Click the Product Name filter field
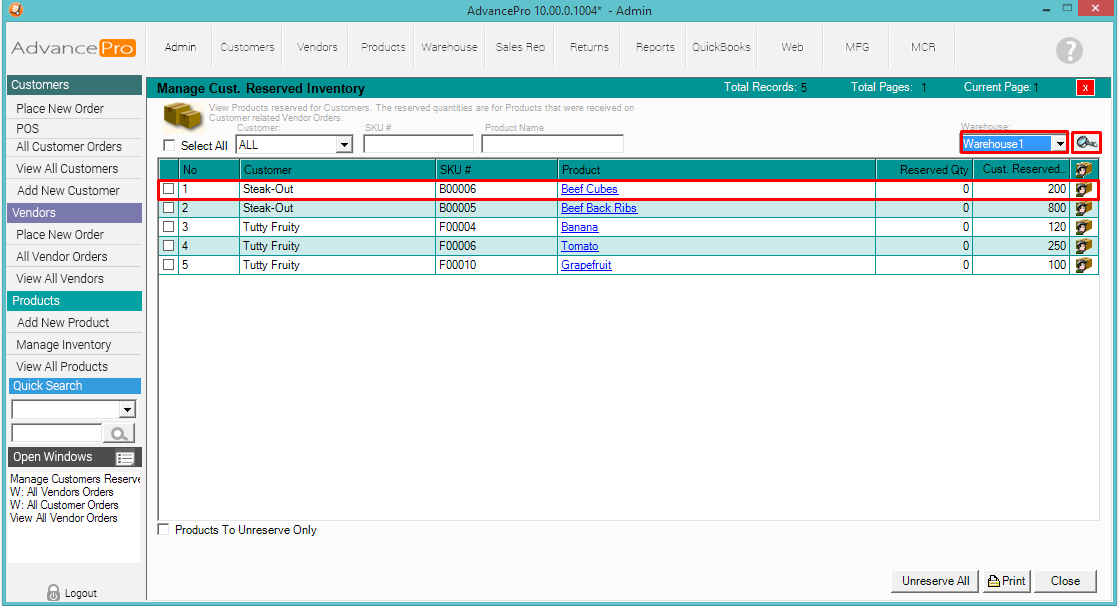1119x606 pixels. coord(552,144)
